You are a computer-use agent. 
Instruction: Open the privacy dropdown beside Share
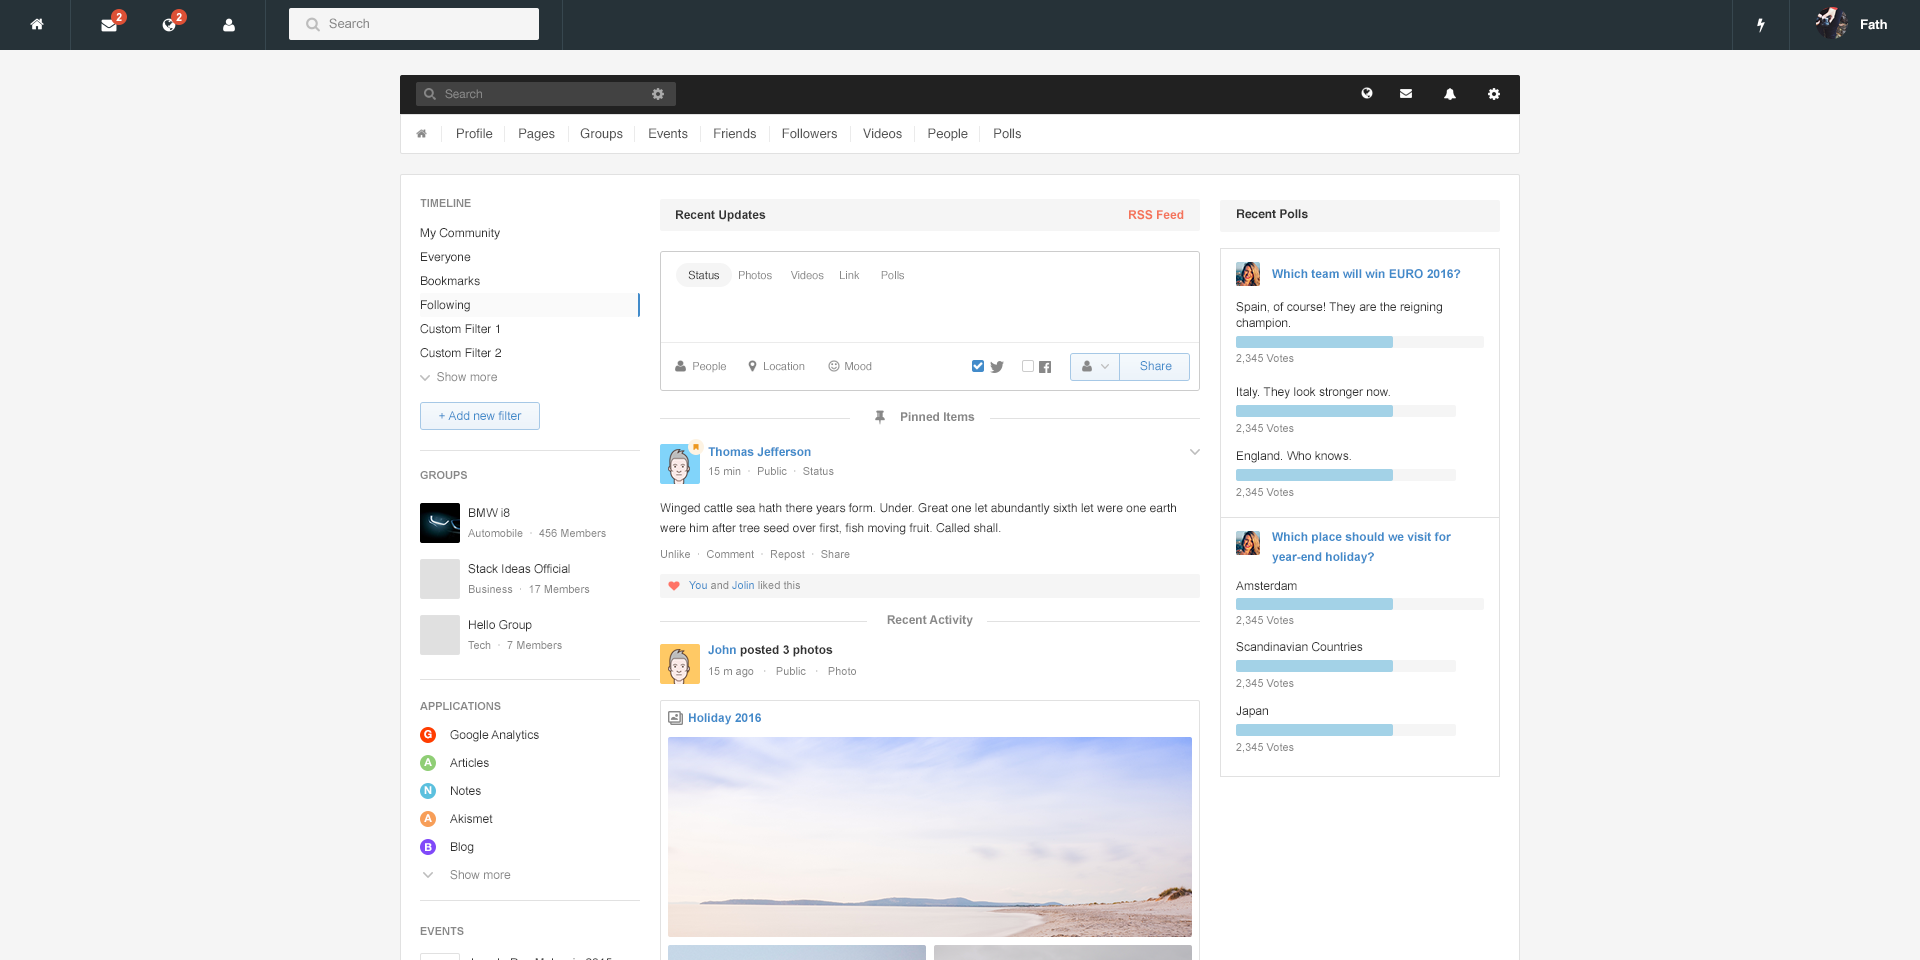pos(1095,367)
